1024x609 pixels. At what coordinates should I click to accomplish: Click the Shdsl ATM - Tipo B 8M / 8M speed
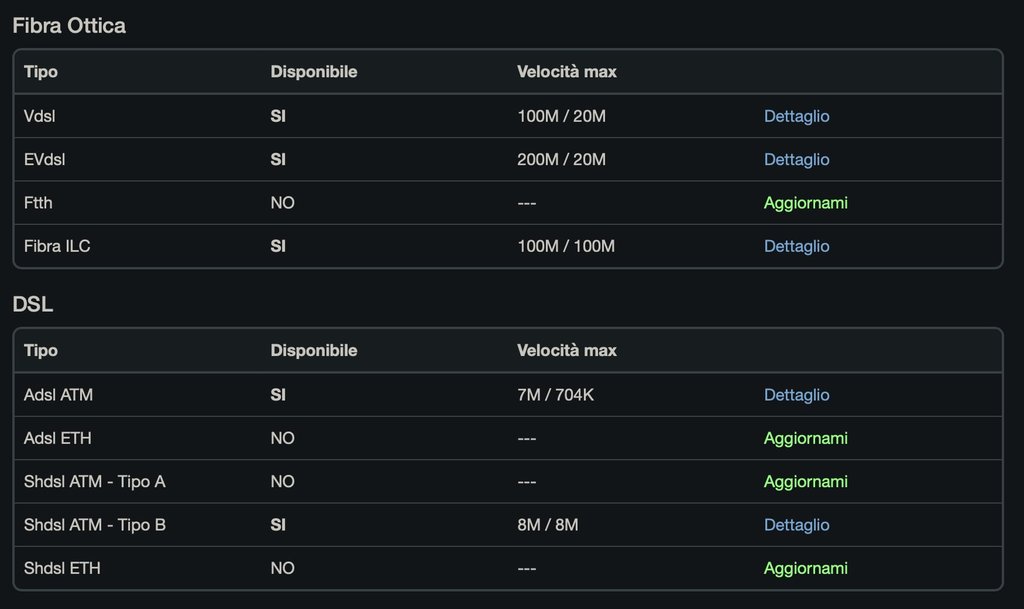547,525
